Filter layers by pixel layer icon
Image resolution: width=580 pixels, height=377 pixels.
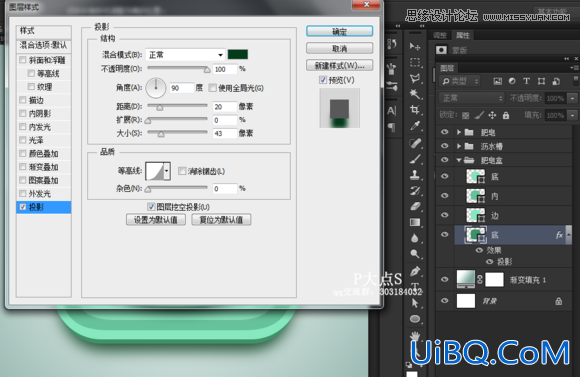[x=498, y=81]
